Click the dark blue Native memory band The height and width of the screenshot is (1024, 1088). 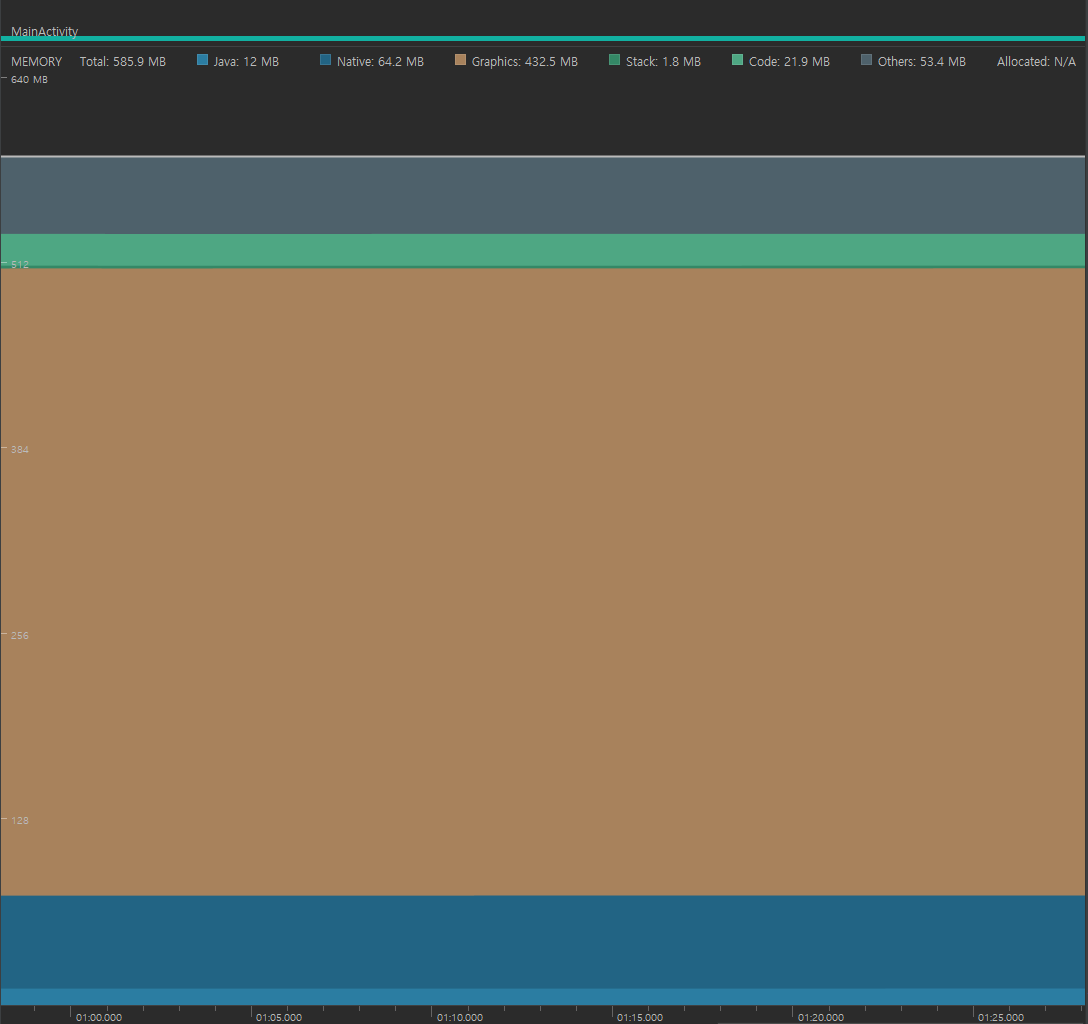click(x=543, y=941)
